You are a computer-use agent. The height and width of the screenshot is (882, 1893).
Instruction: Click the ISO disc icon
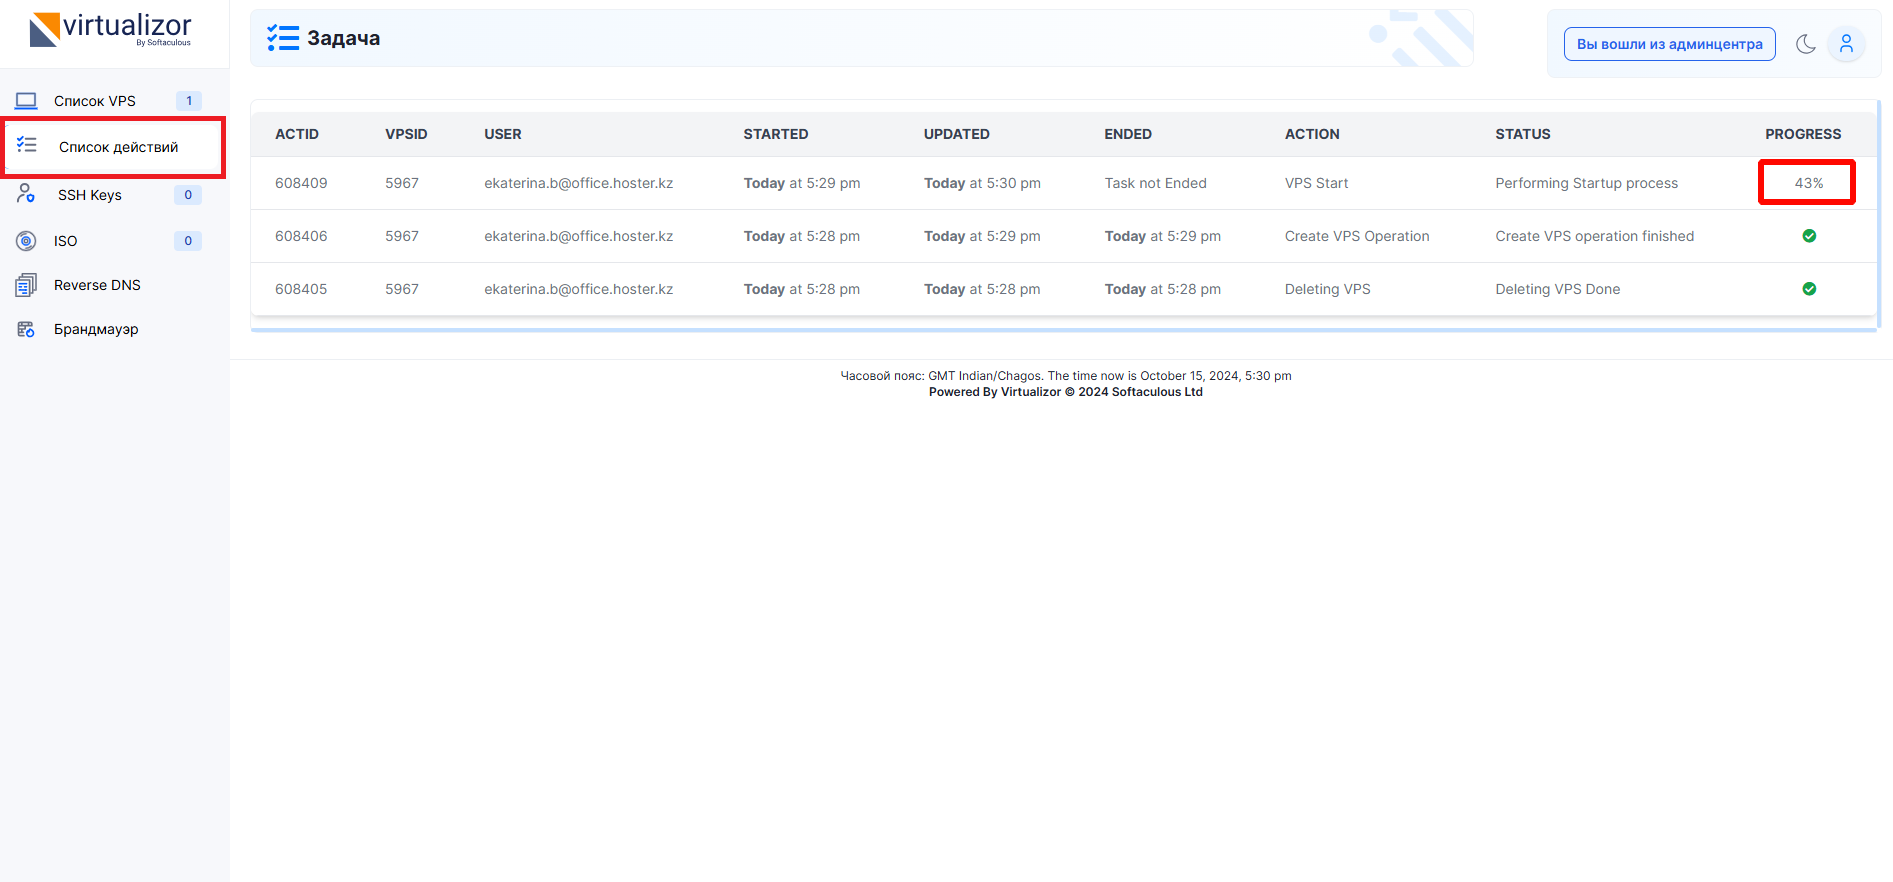[x=26, y=241]
